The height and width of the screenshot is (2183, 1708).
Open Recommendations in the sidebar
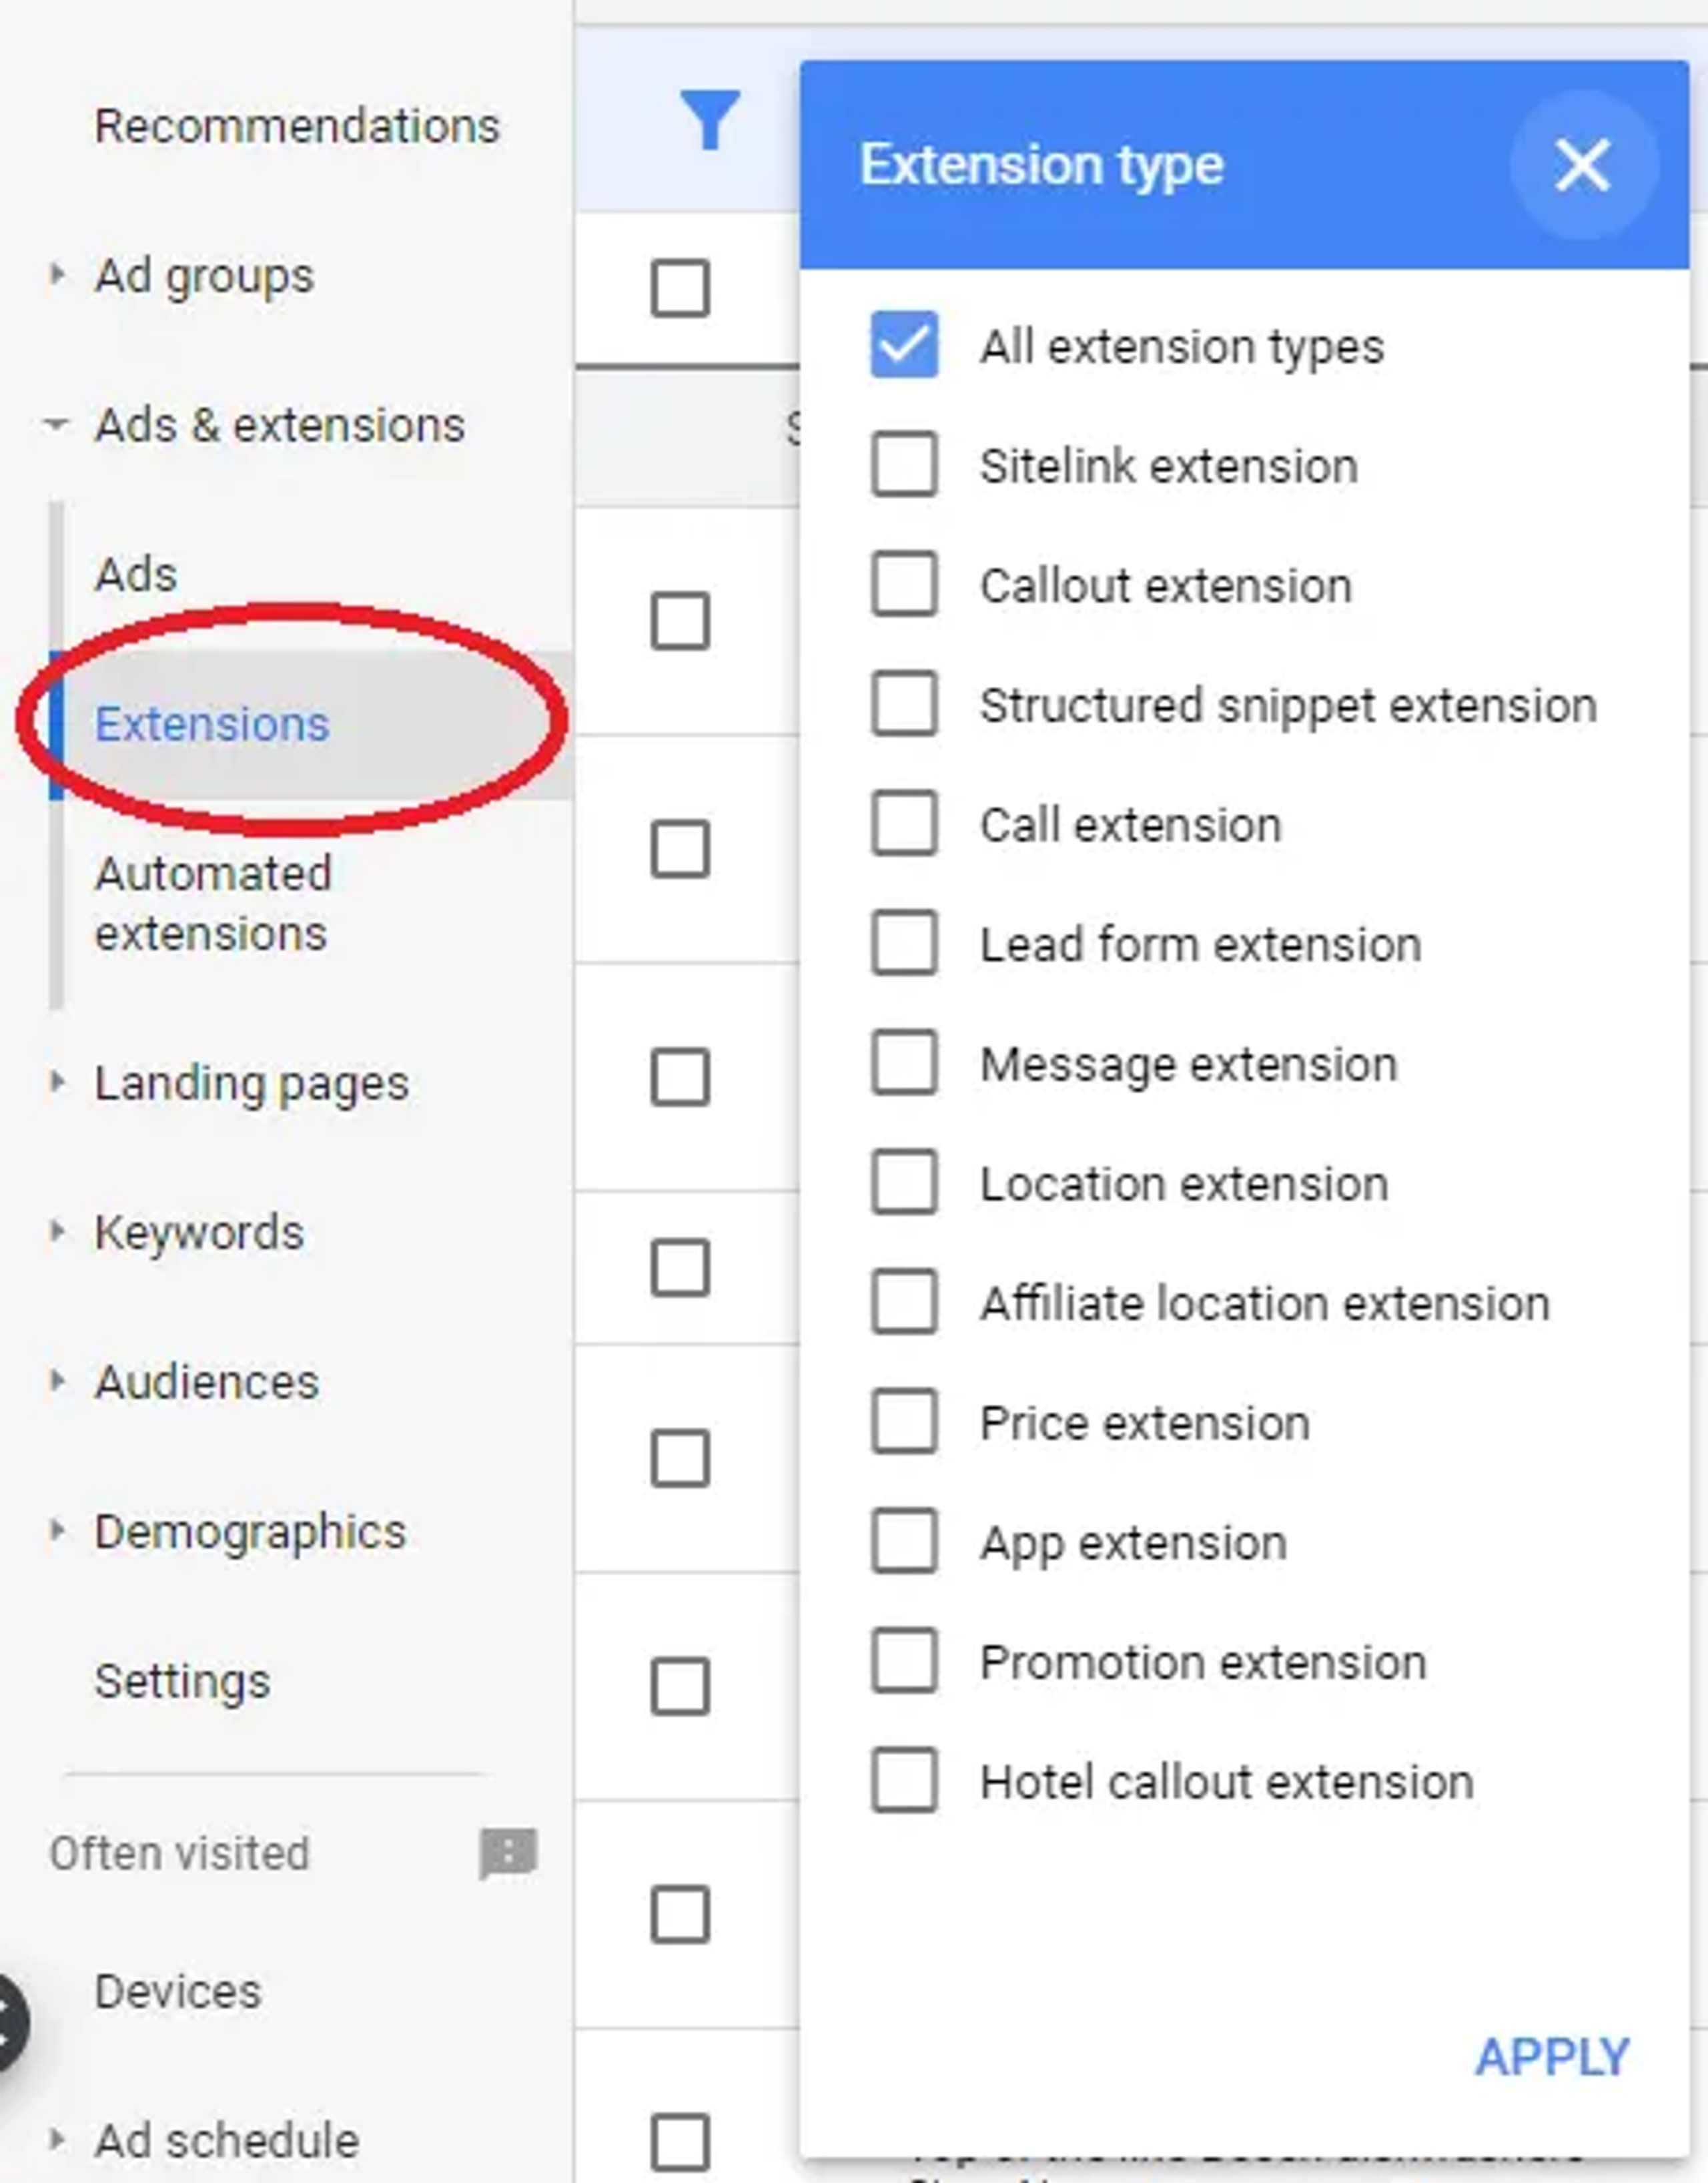point(296,126)
